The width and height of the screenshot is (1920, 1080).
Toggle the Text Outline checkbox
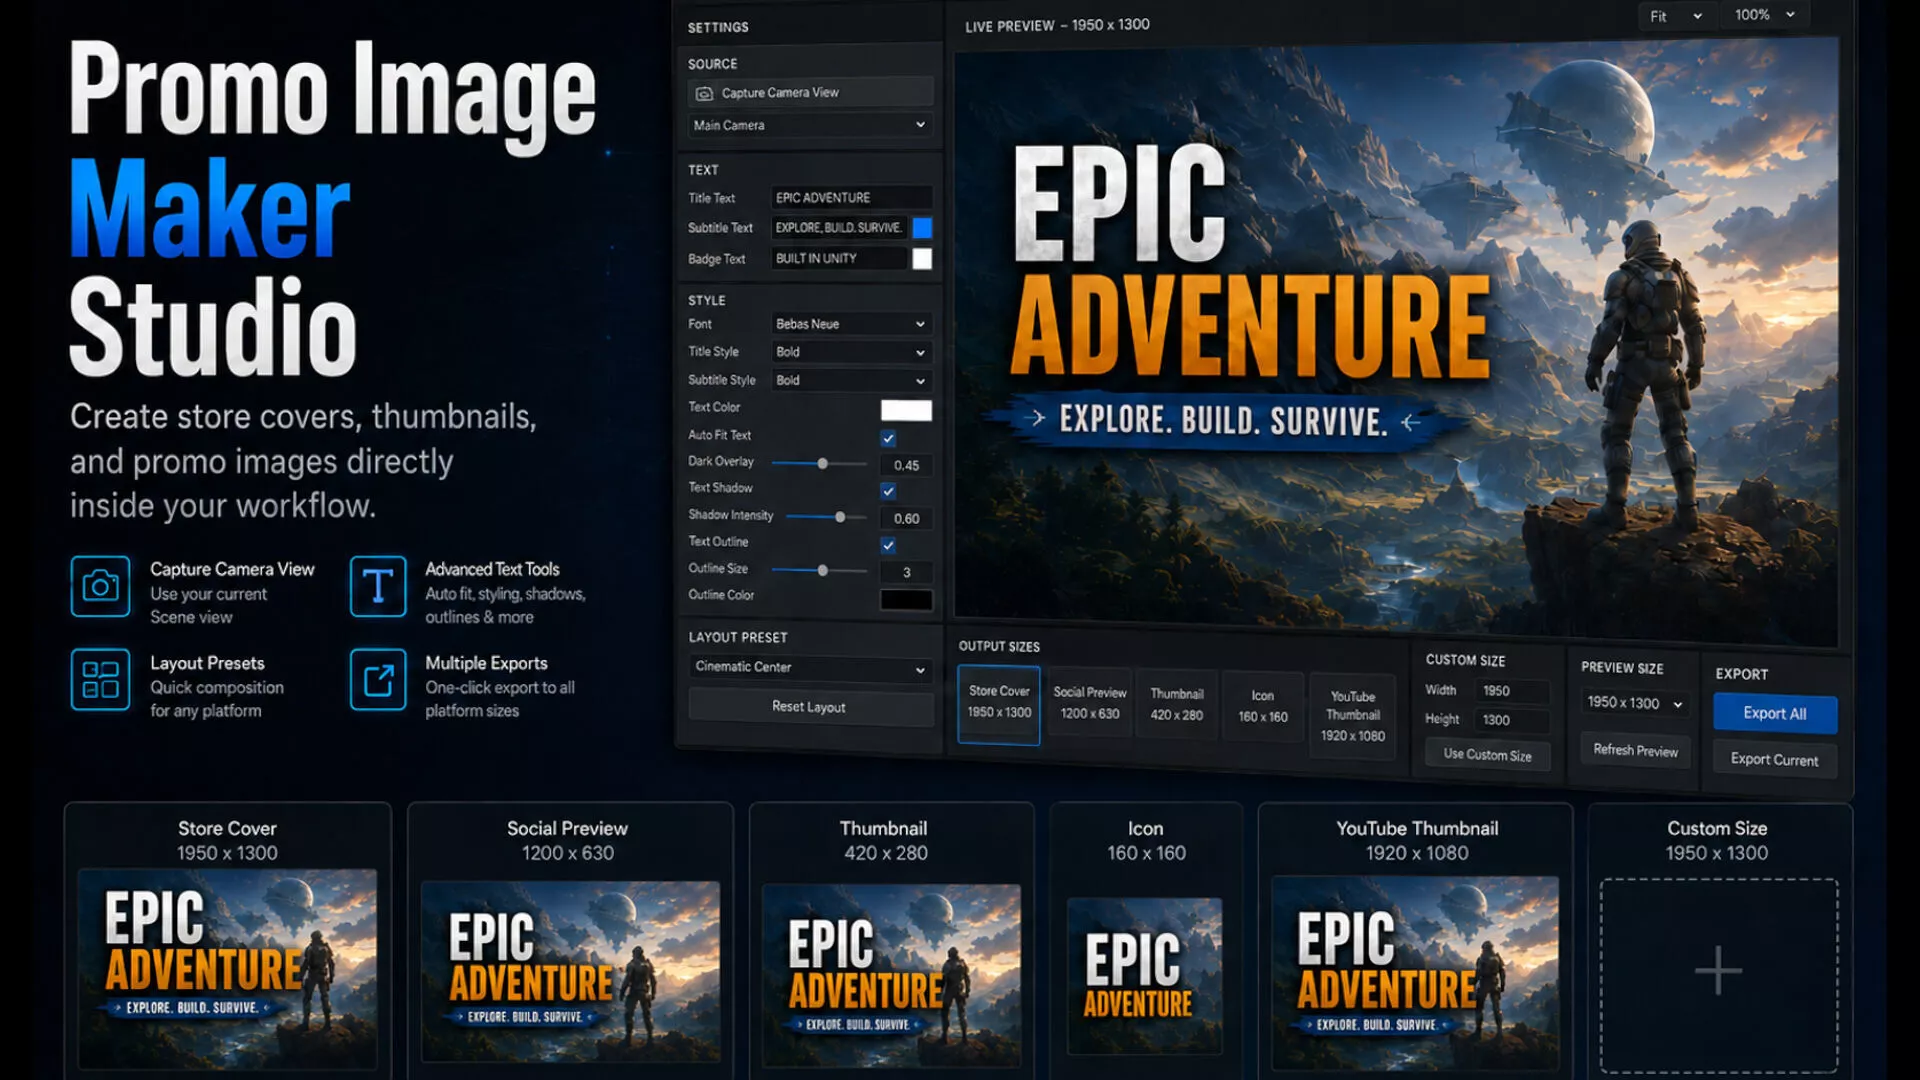point(888,545)
